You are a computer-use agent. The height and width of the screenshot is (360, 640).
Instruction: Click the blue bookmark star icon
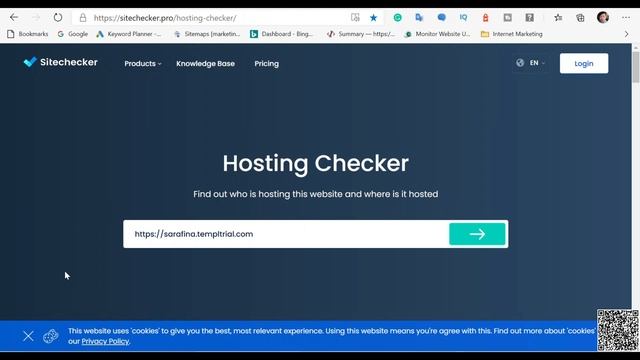click(373, 18)
